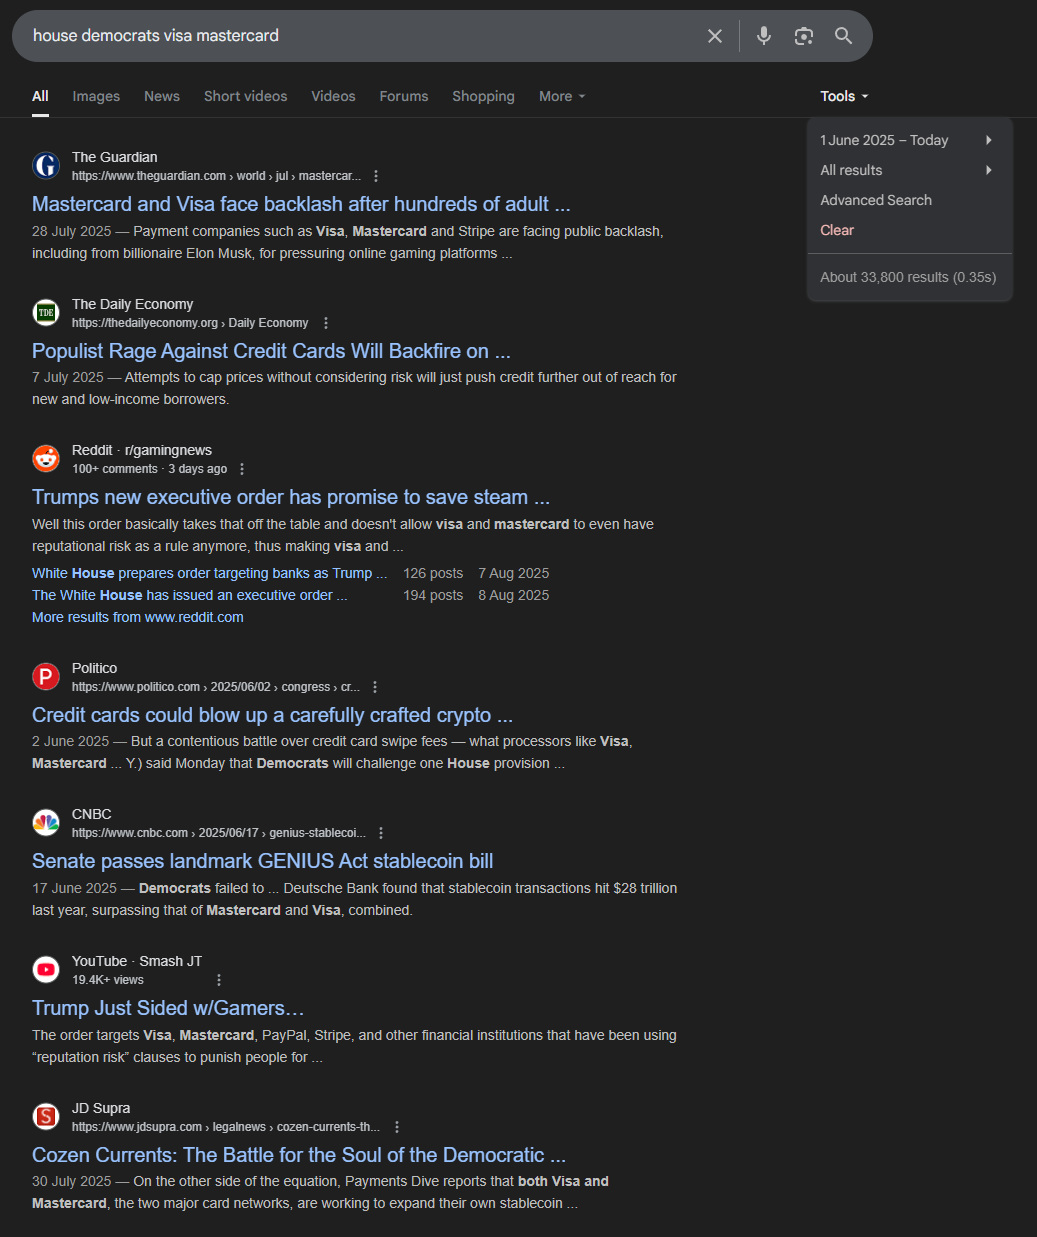Switch to the Images tab
1037x1237 pixels.
(96, 96)
